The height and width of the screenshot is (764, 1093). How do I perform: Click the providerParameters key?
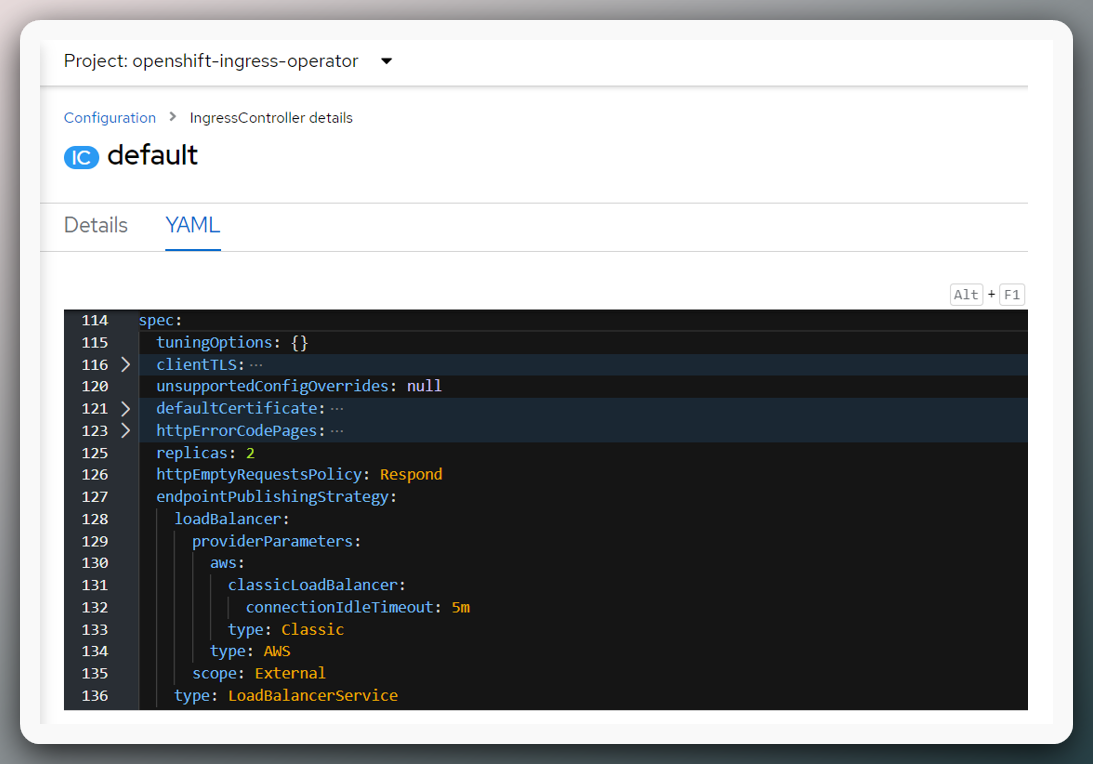click(273, 542)
